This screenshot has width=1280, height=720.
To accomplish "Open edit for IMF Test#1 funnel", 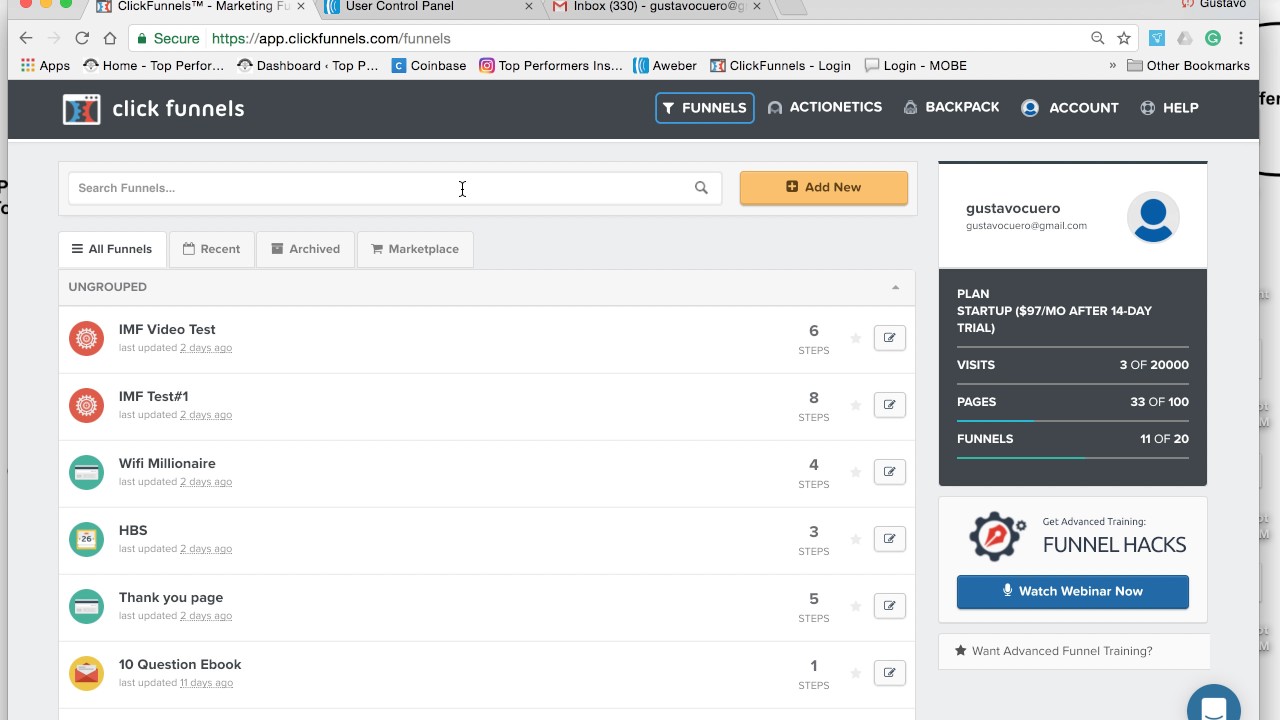I will pyautogui.click(x=889, y=405).
